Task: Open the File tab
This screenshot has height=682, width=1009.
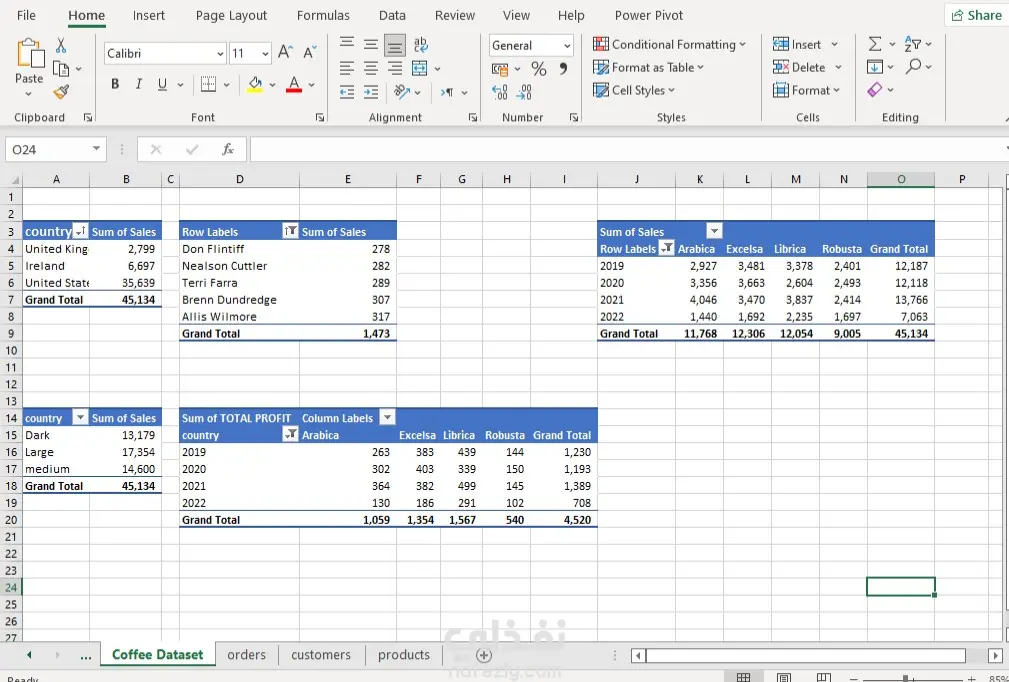Action: [26, 15]
